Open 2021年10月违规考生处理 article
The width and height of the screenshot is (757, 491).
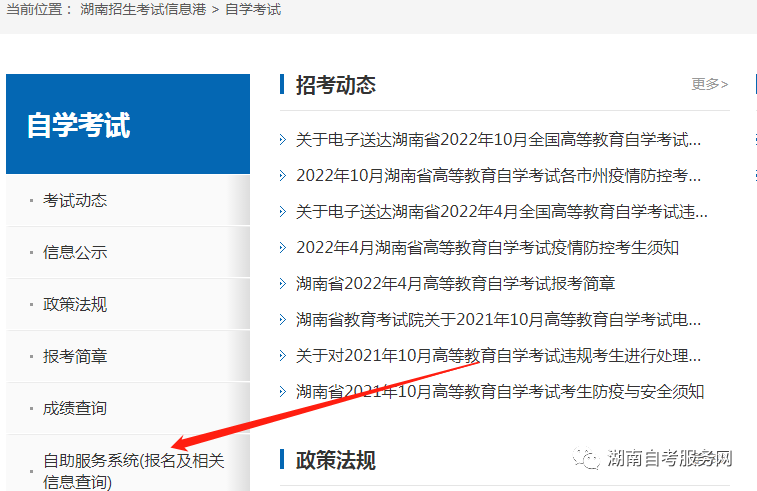click(x=498, y=355)
